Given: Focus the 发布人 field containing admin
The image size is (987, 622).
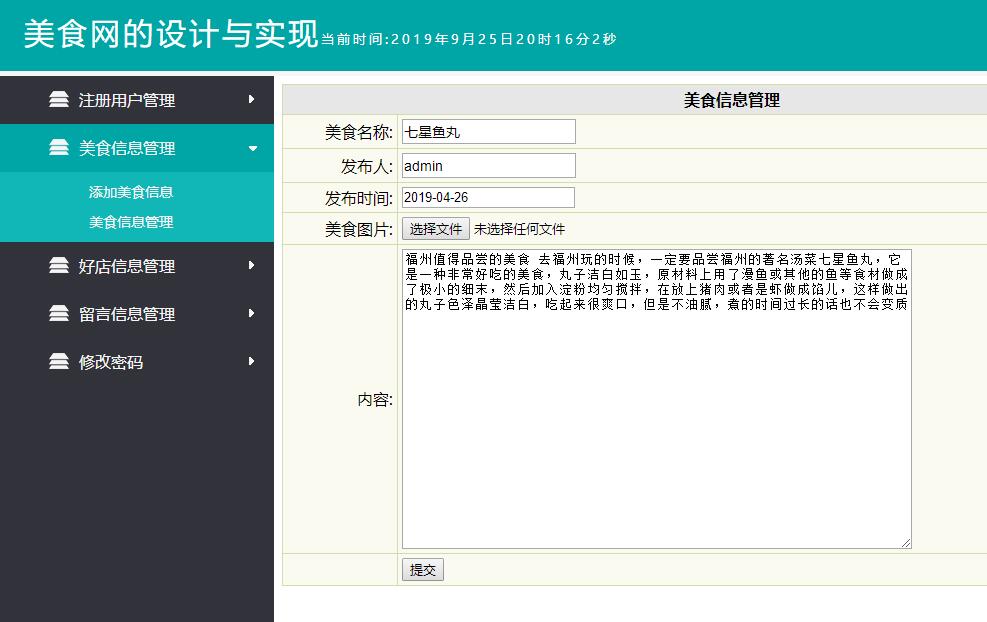Looking at the screenshot, I should pyautogui.click(x=488, y=166).
